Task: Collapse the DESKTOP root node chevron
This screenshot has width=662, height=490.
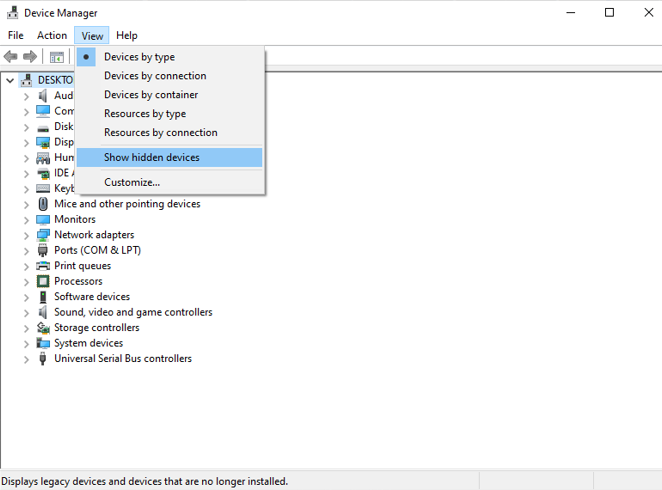Action: click(10, 80)
